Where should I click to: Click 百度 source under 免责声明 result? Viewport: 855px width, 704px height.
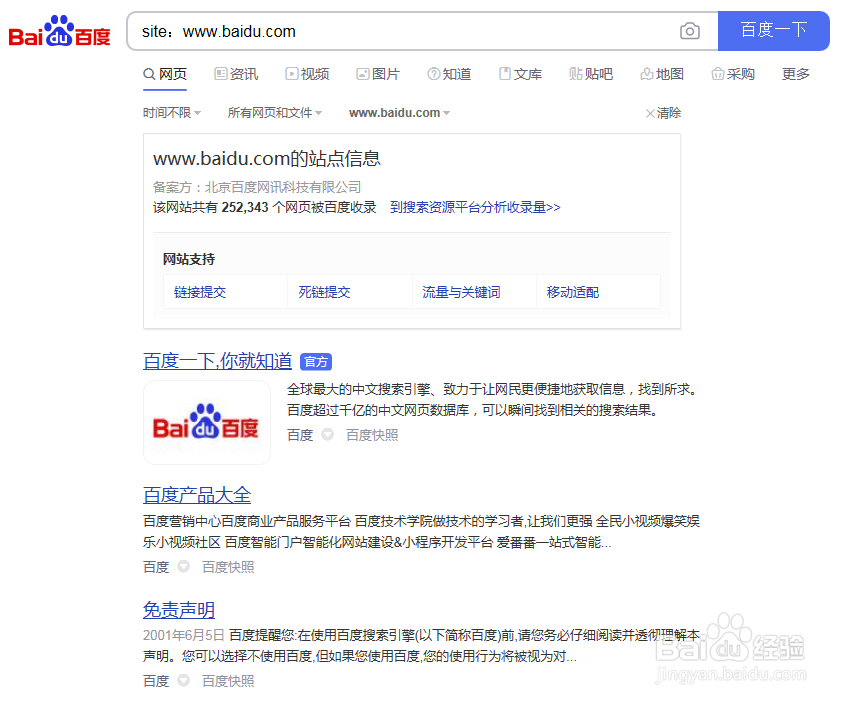pyautogui.click(x=156, y=681)
